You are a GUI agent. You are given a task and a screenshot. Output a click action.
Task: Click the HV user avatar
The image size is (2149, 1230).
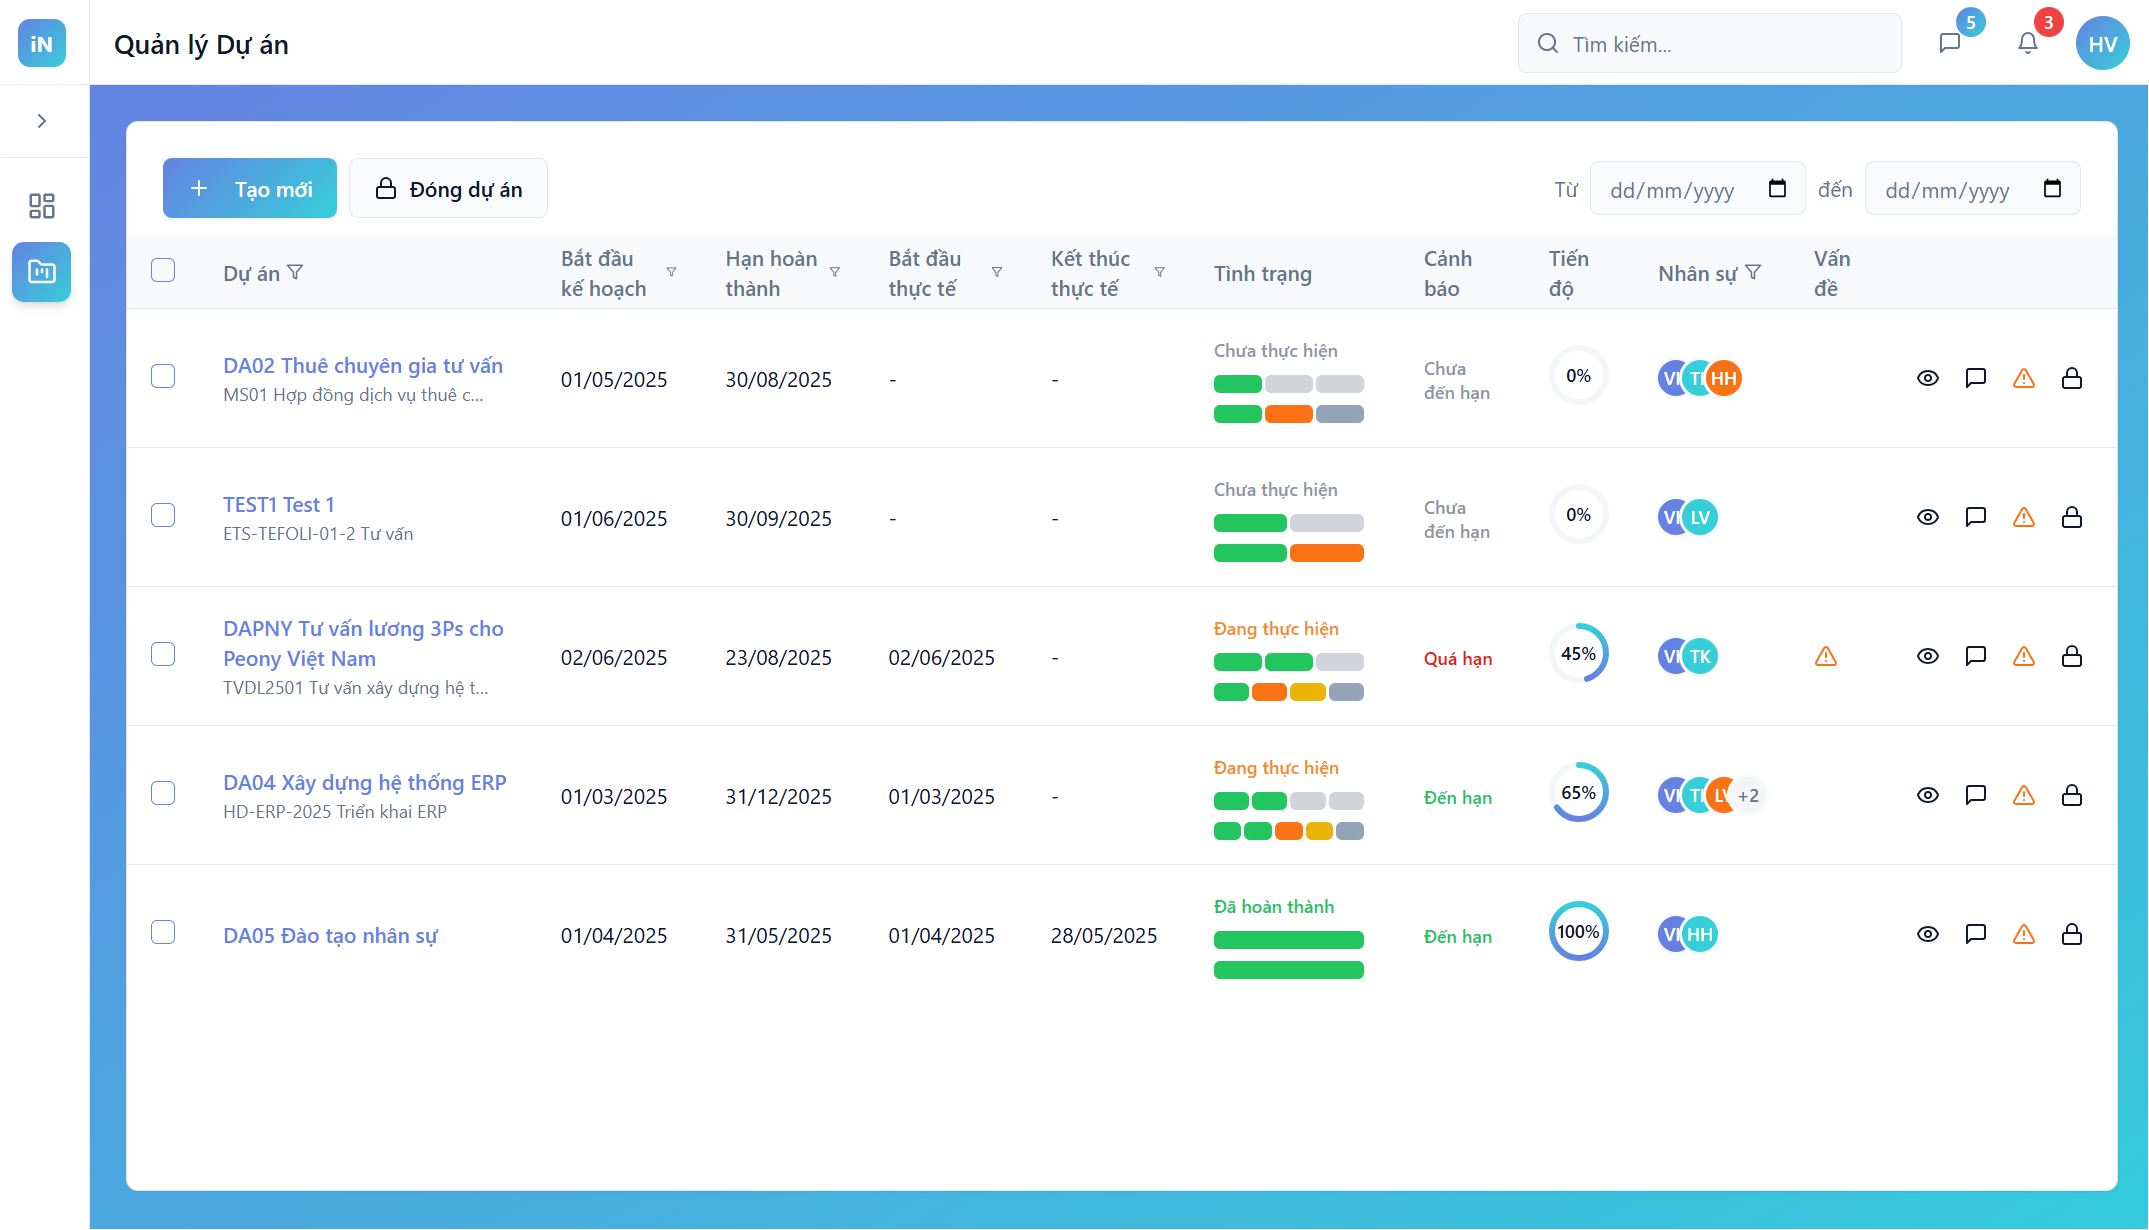point(2102,44)
